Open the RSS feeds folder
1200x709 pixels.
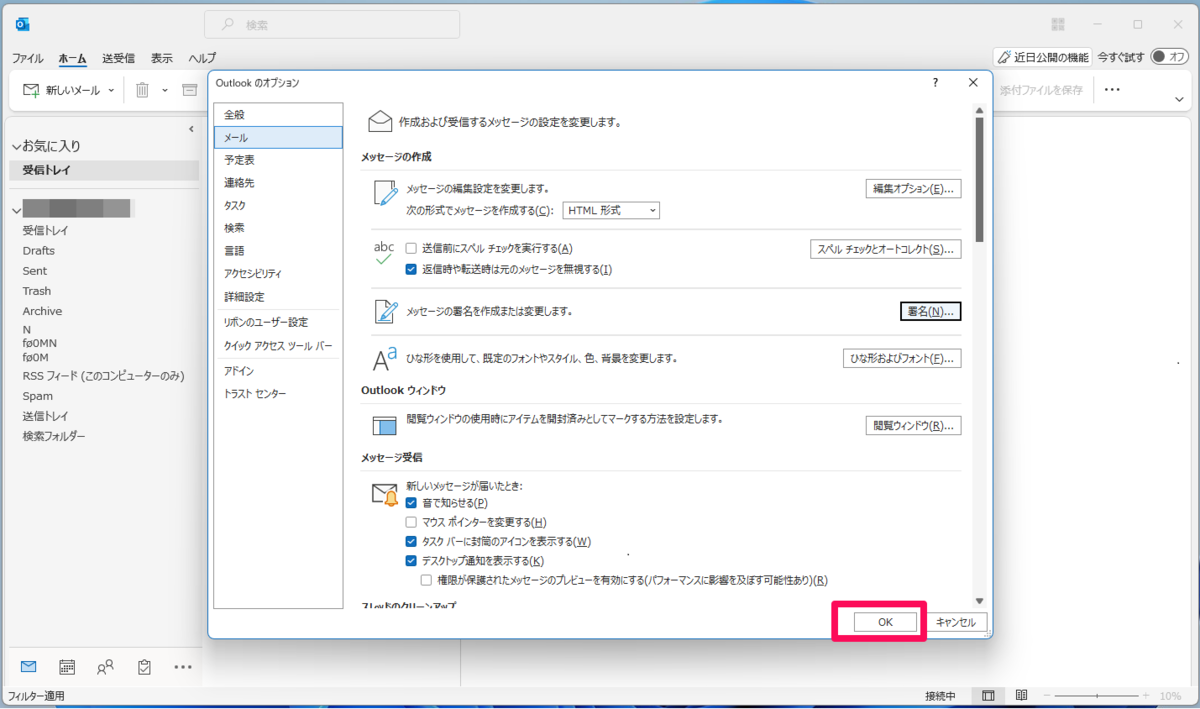[x=104, y=376]
